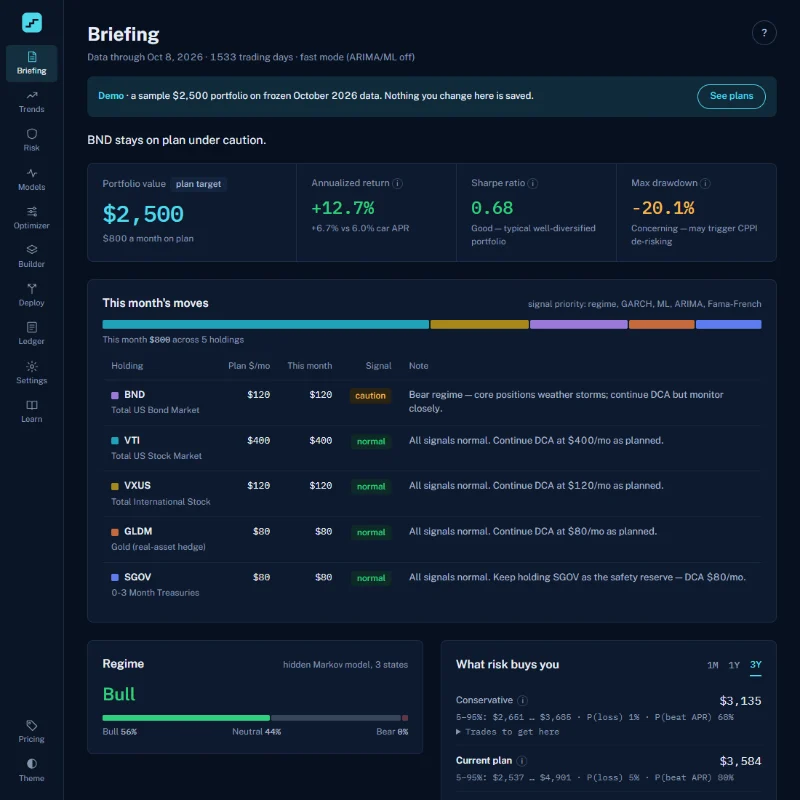
Task: Click the $3,135 Conservative value
Action: (x=740, y=701)
